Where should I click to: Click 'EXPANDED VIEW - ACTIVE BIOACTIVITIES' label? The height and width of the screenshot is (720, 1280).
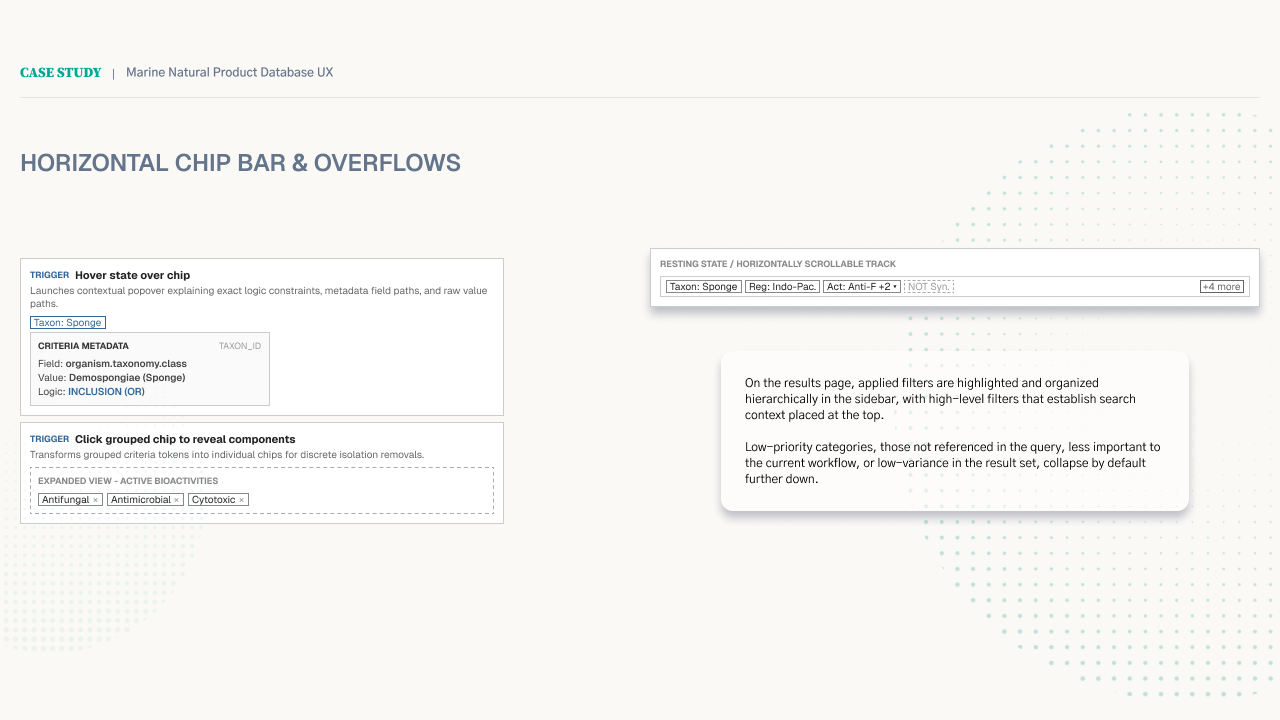point(128,481)
